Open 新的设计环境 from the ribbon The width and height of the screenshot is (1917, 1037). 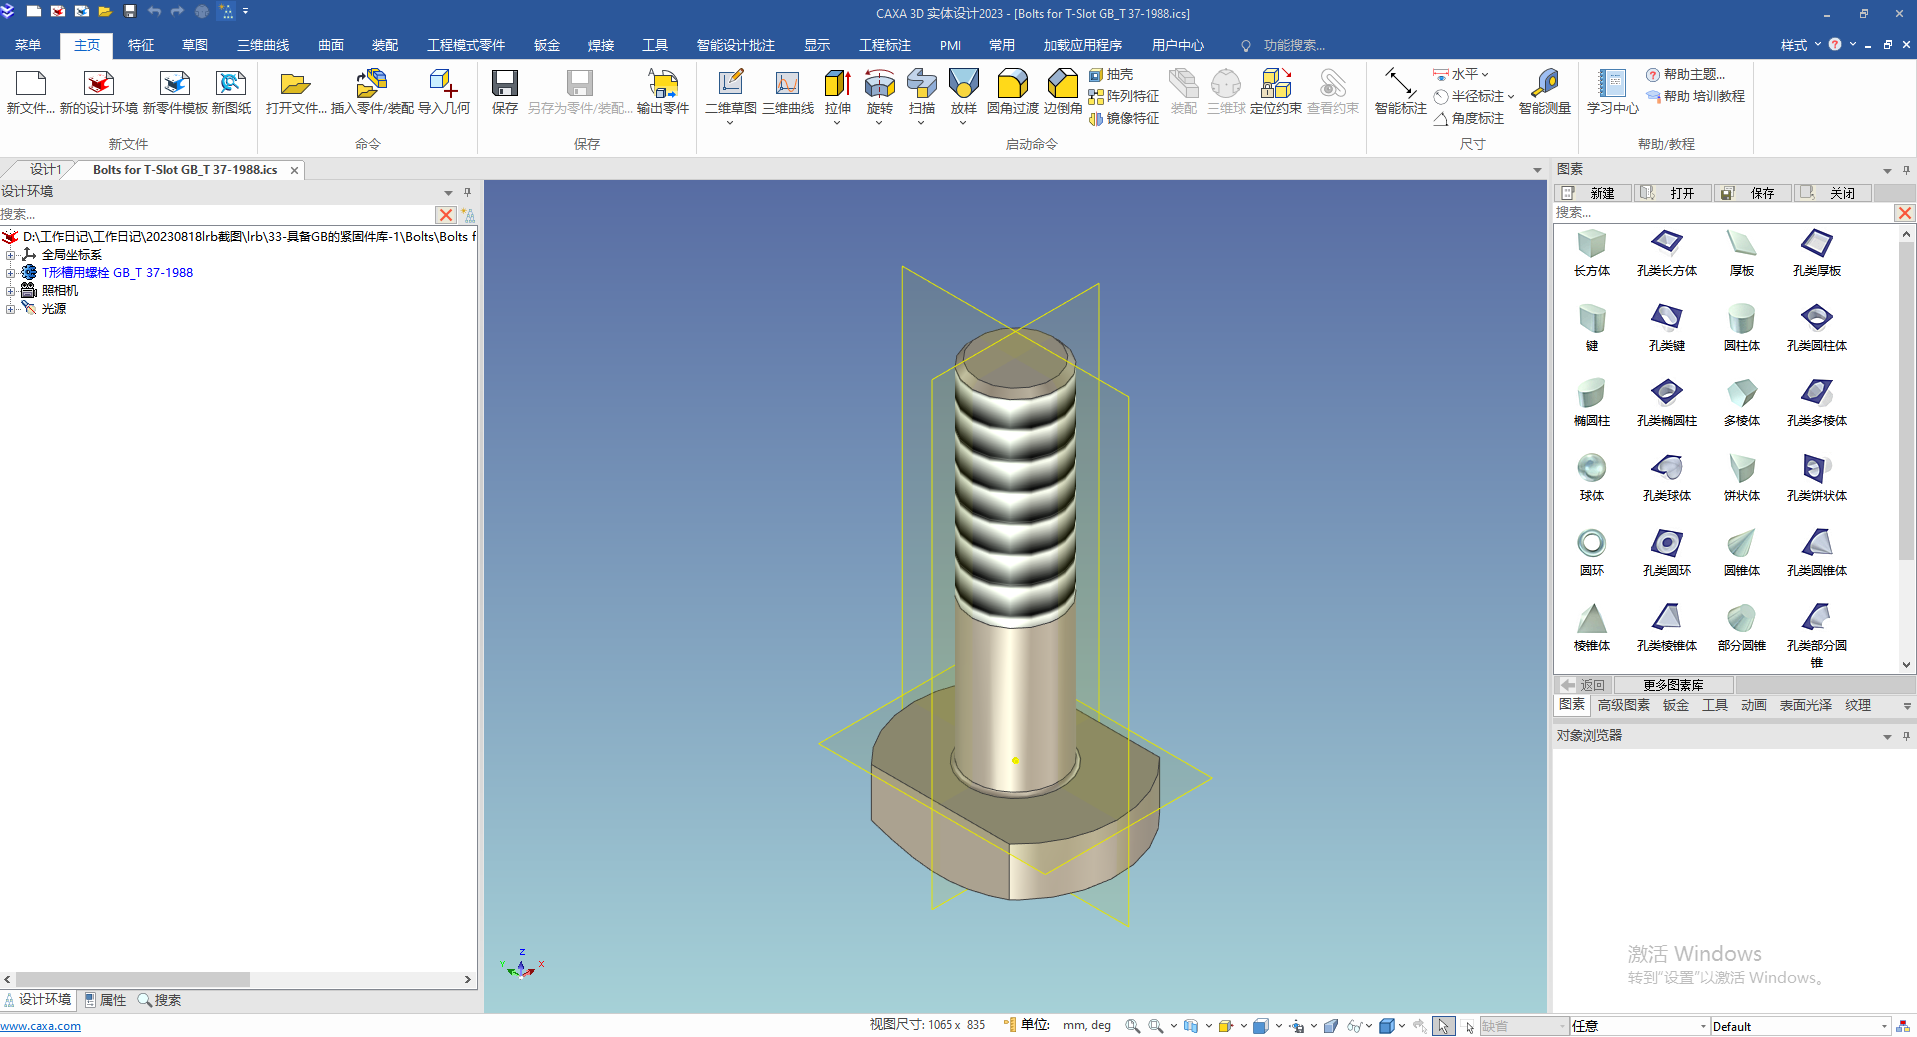(99, 92)
